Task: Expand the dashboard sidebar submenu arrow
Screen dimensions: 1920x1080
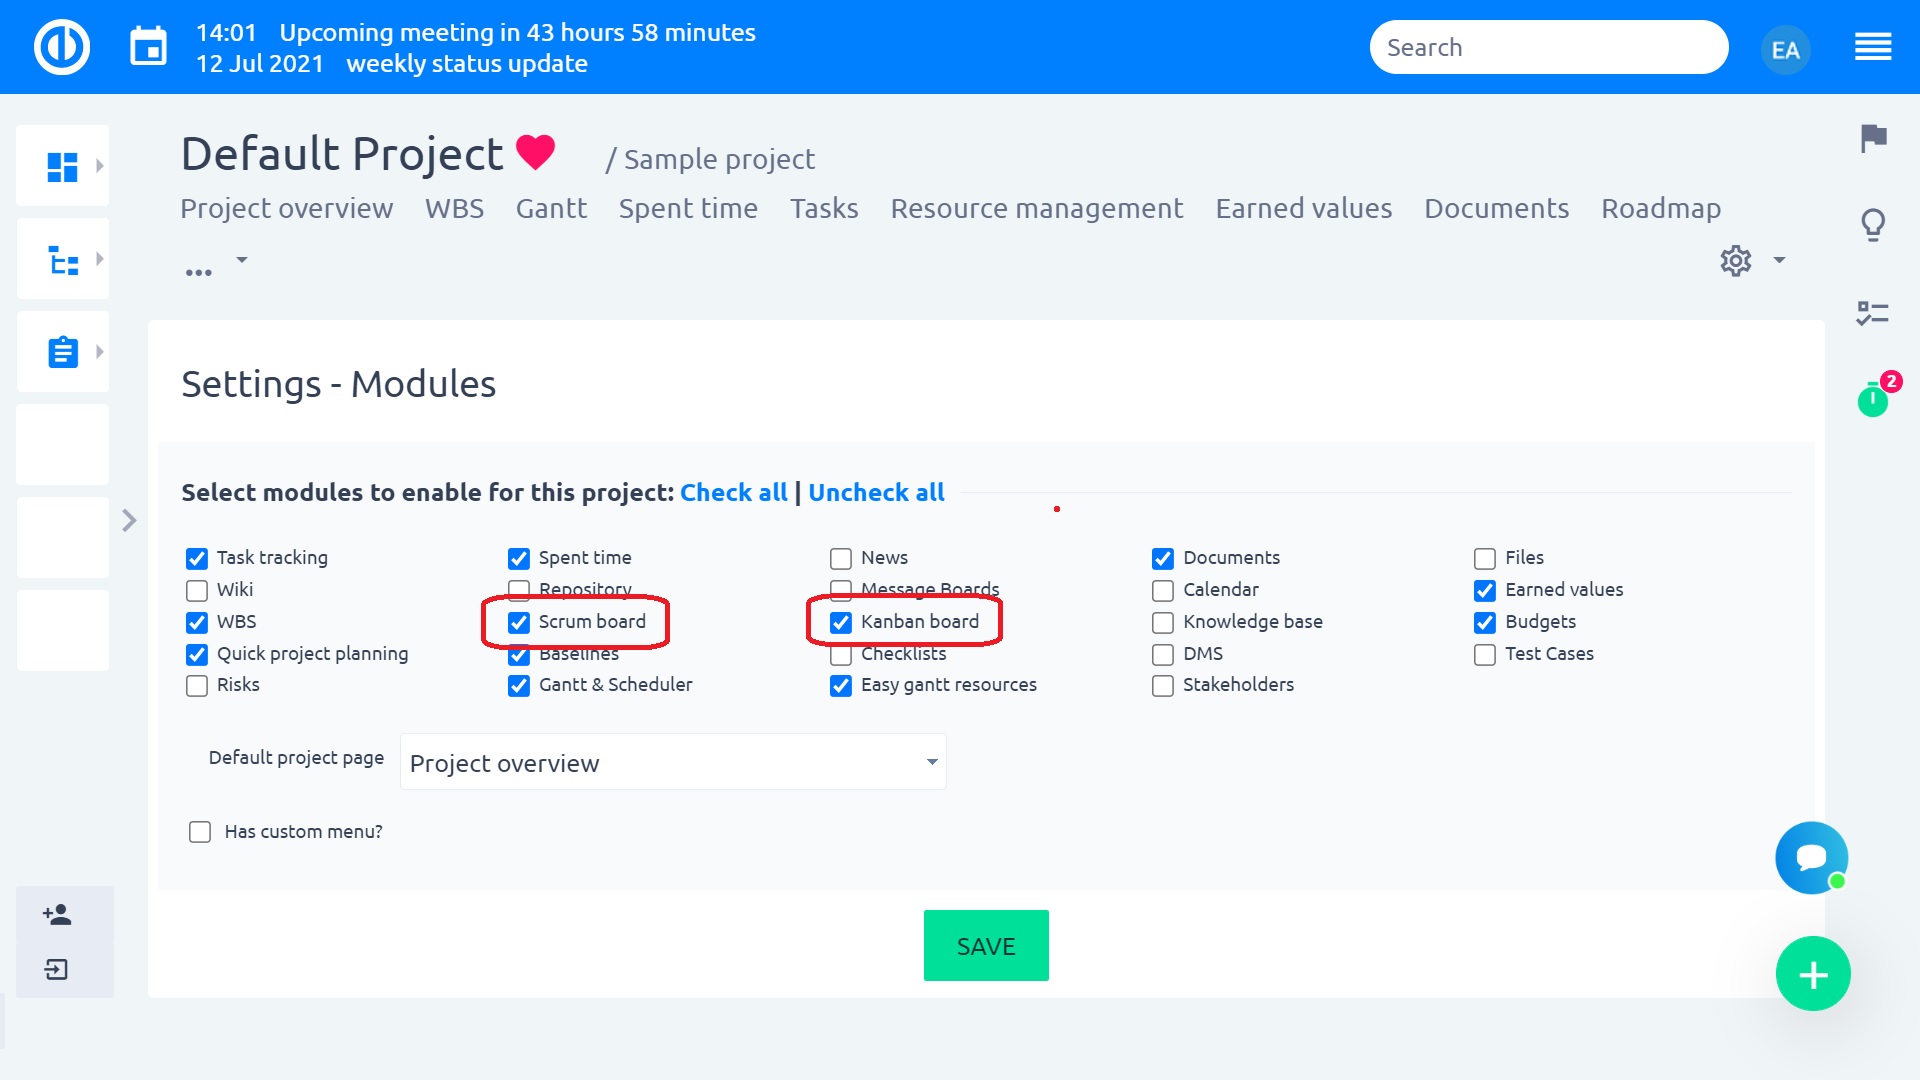Action: point(99,165)
